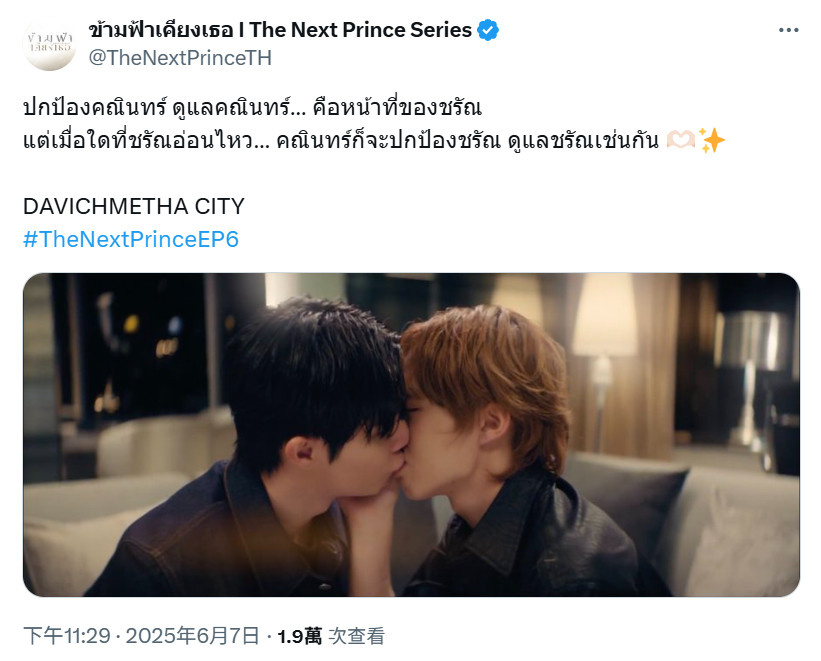The image size is (821, 661).
Task: Click the 1.9萬 view count
Action: [299, 636]
